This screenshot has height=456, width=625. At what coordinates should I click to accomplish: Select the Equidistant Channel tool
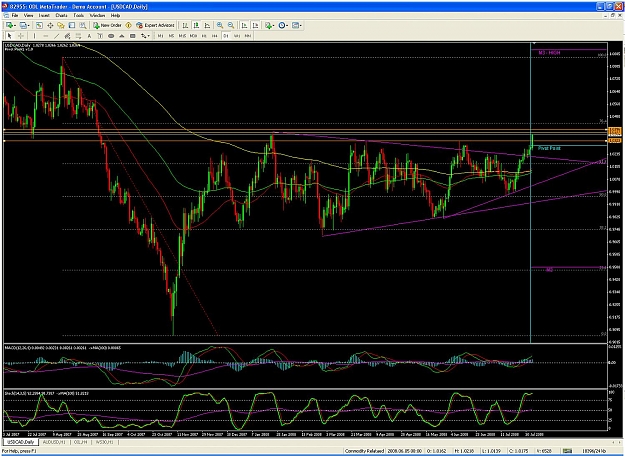click(x=67, y=36)
